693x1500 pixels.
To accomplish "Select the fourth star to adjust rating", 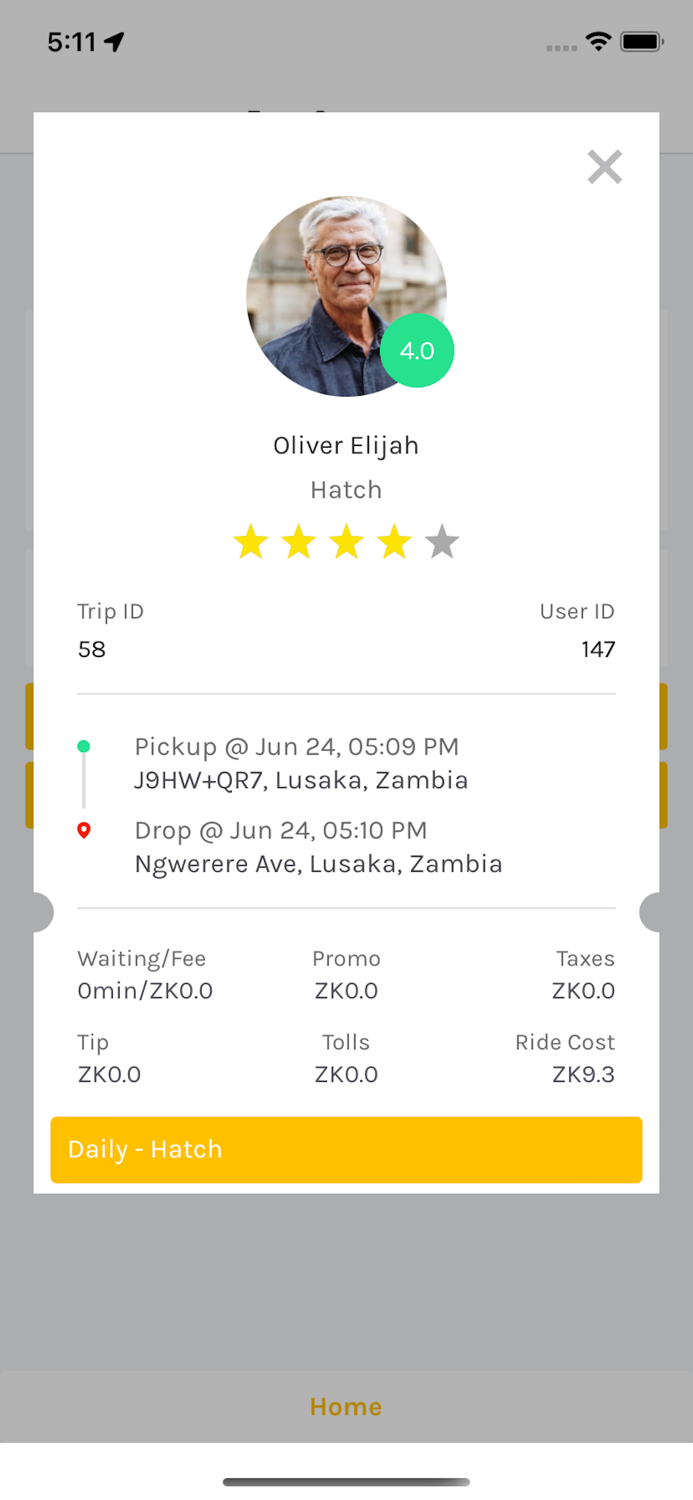I will tap(394, 541).
